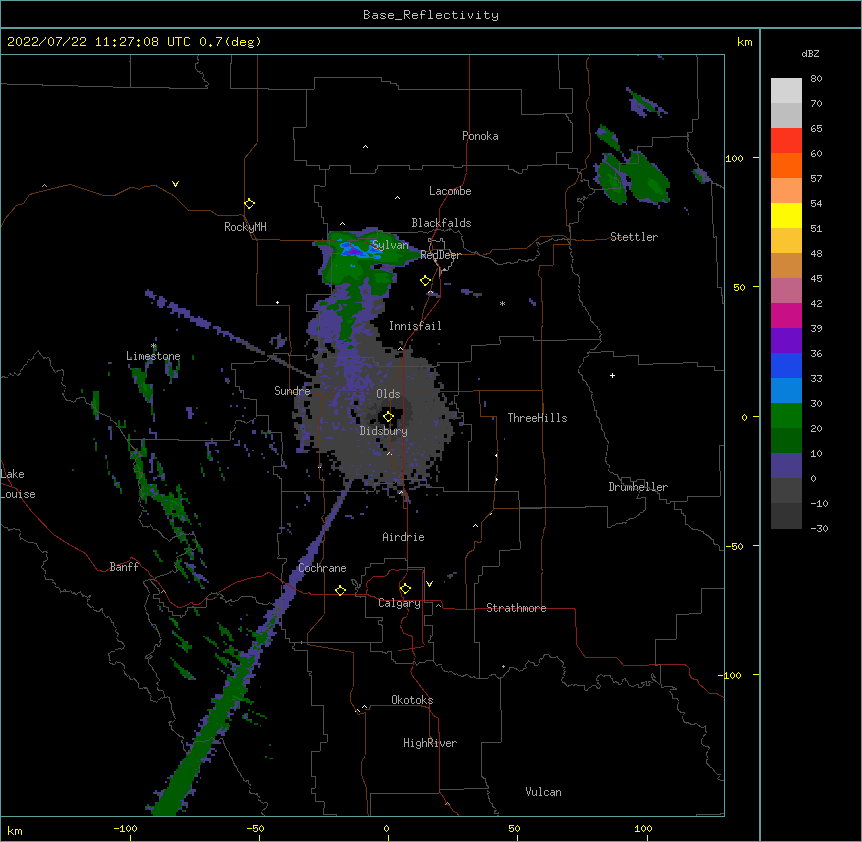The image size is (862, 842).
Task: Click the HighRiver town label
Action: coord(430,743)
